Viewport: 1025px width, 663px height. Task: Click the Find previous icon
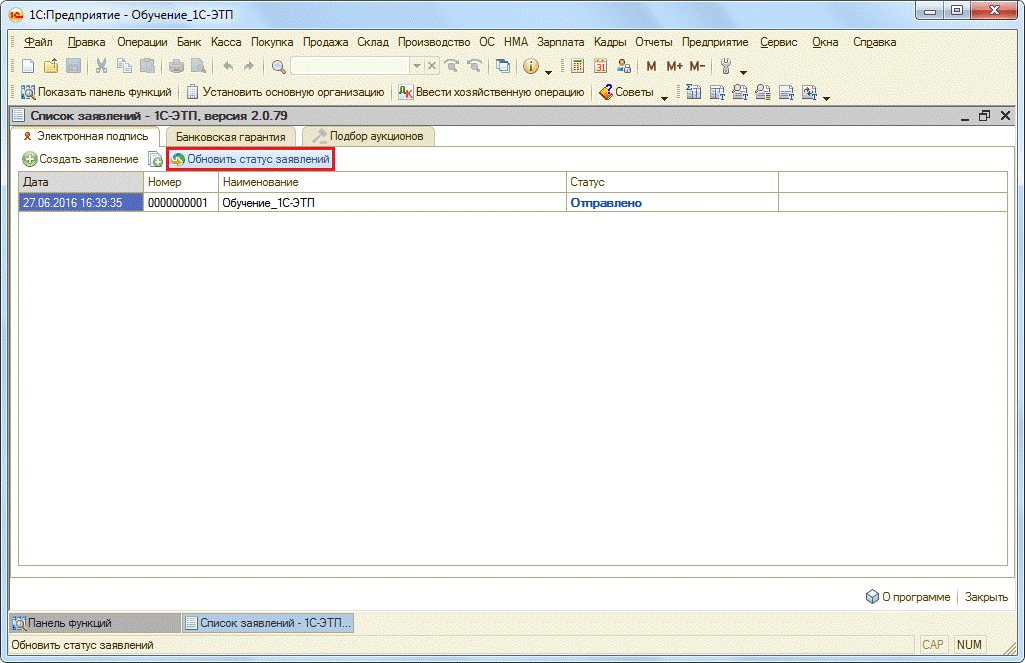(475, 66)
